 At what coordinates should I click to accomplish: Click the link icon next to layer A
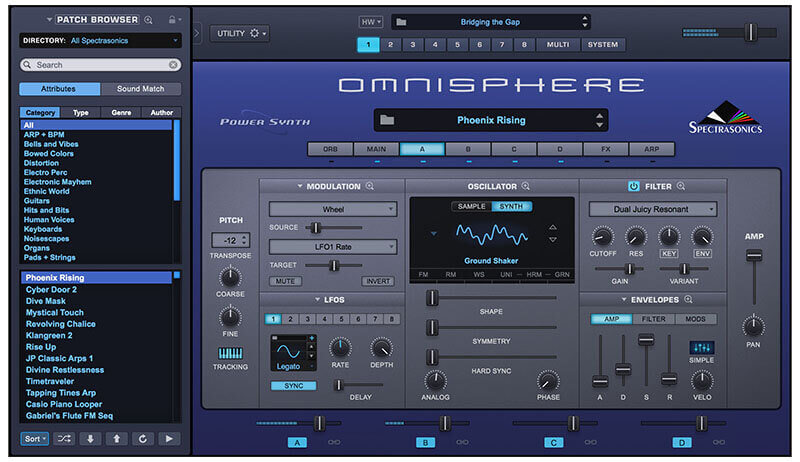point(334,442)
